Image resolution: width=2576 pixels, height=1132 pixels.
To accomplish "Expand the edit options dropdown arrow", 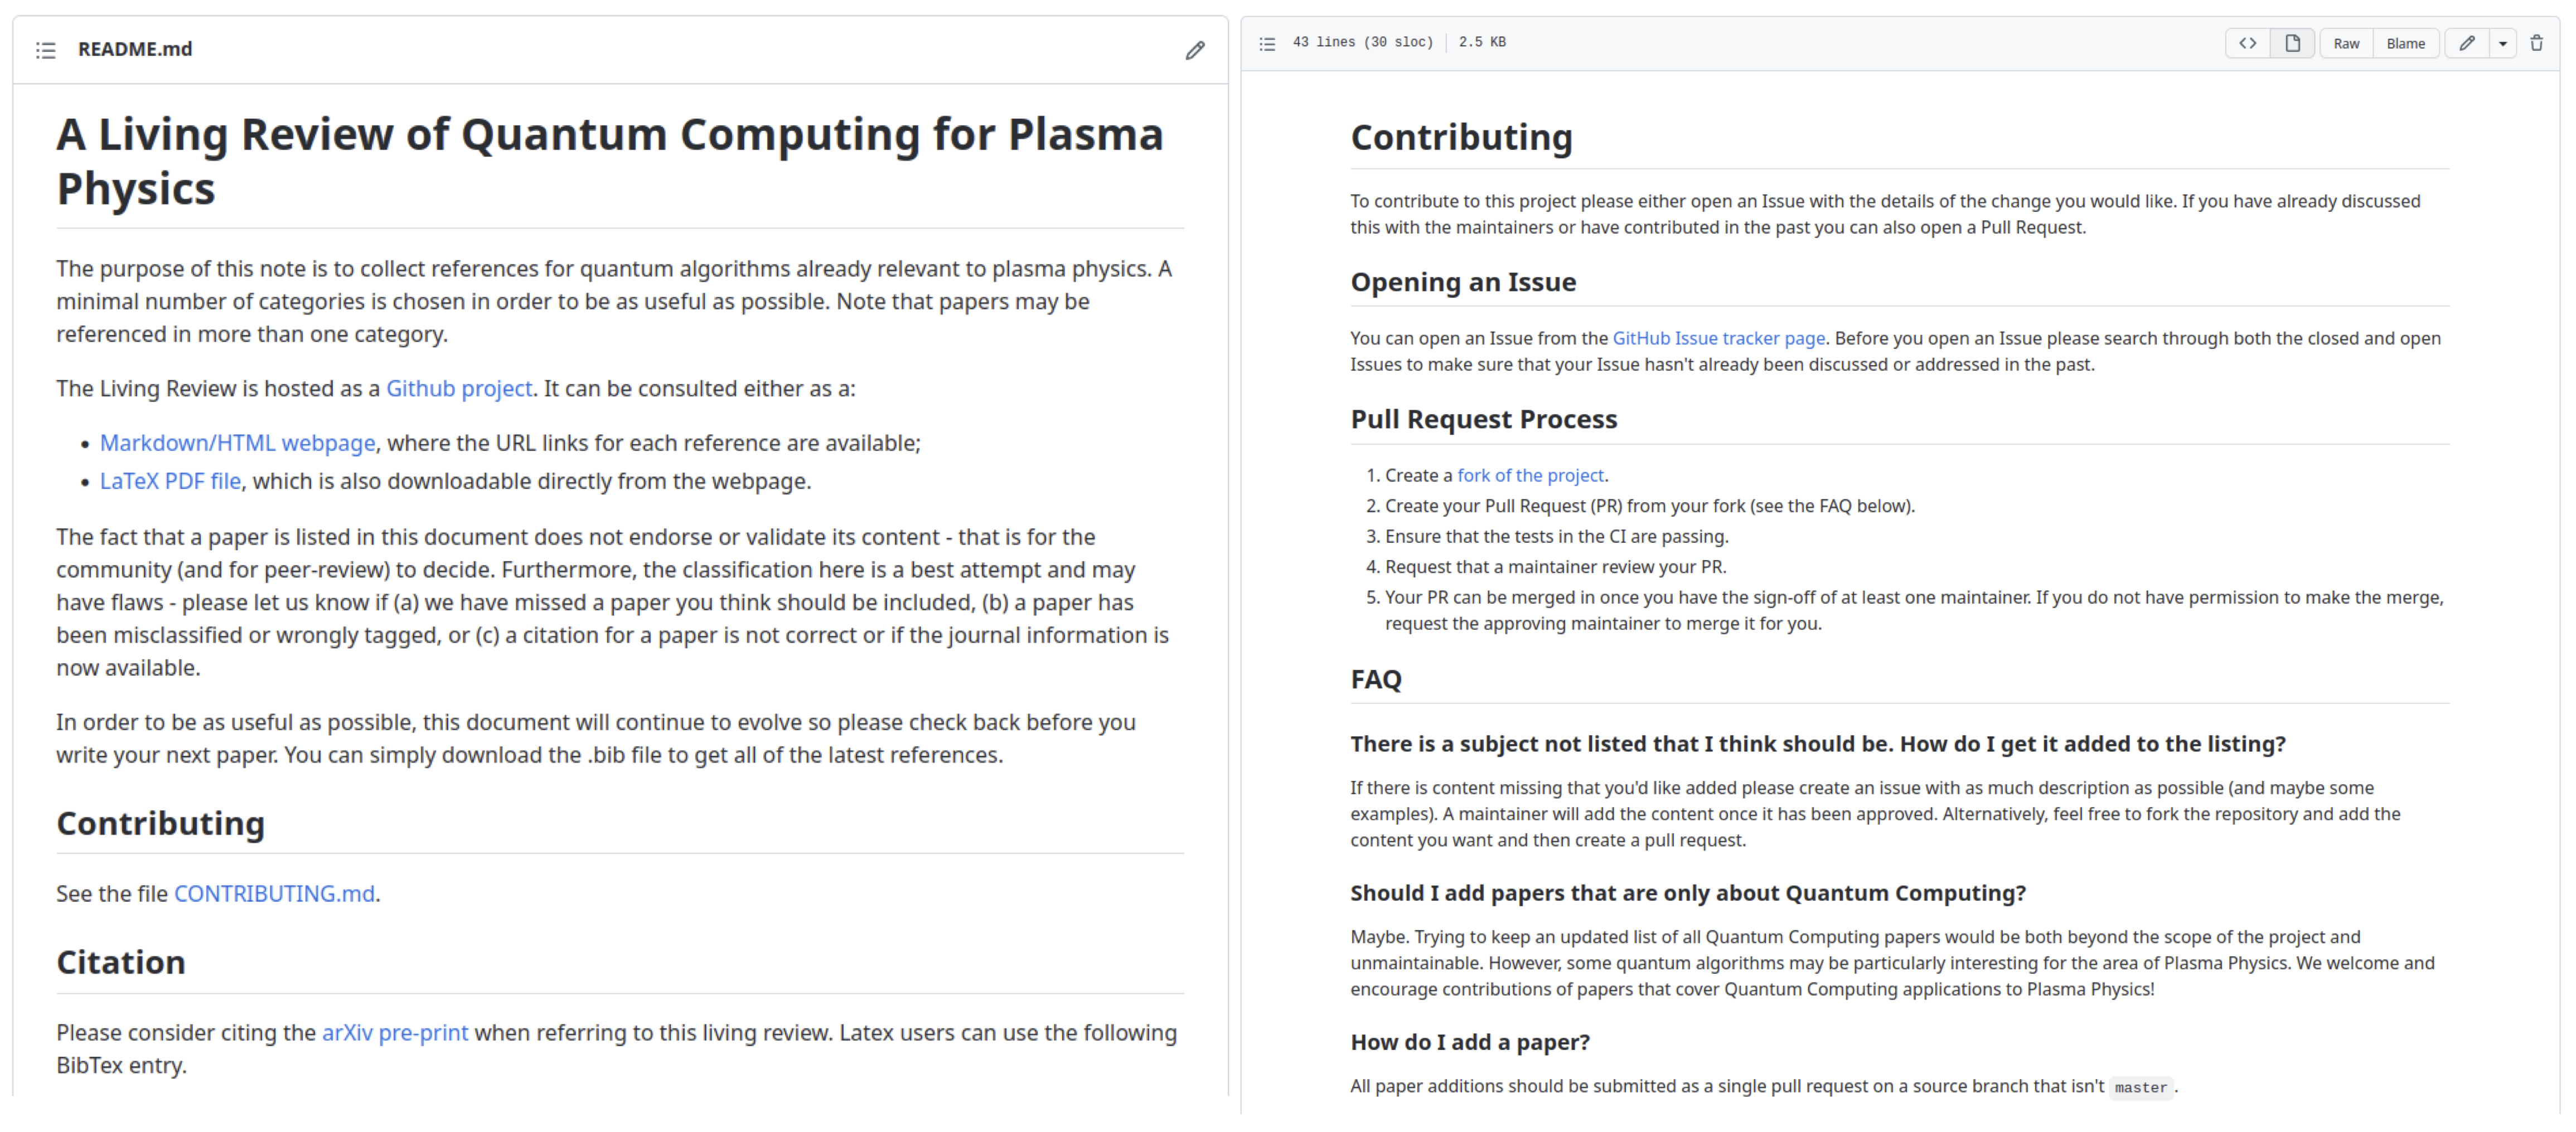I will [x=2503, y=43].
